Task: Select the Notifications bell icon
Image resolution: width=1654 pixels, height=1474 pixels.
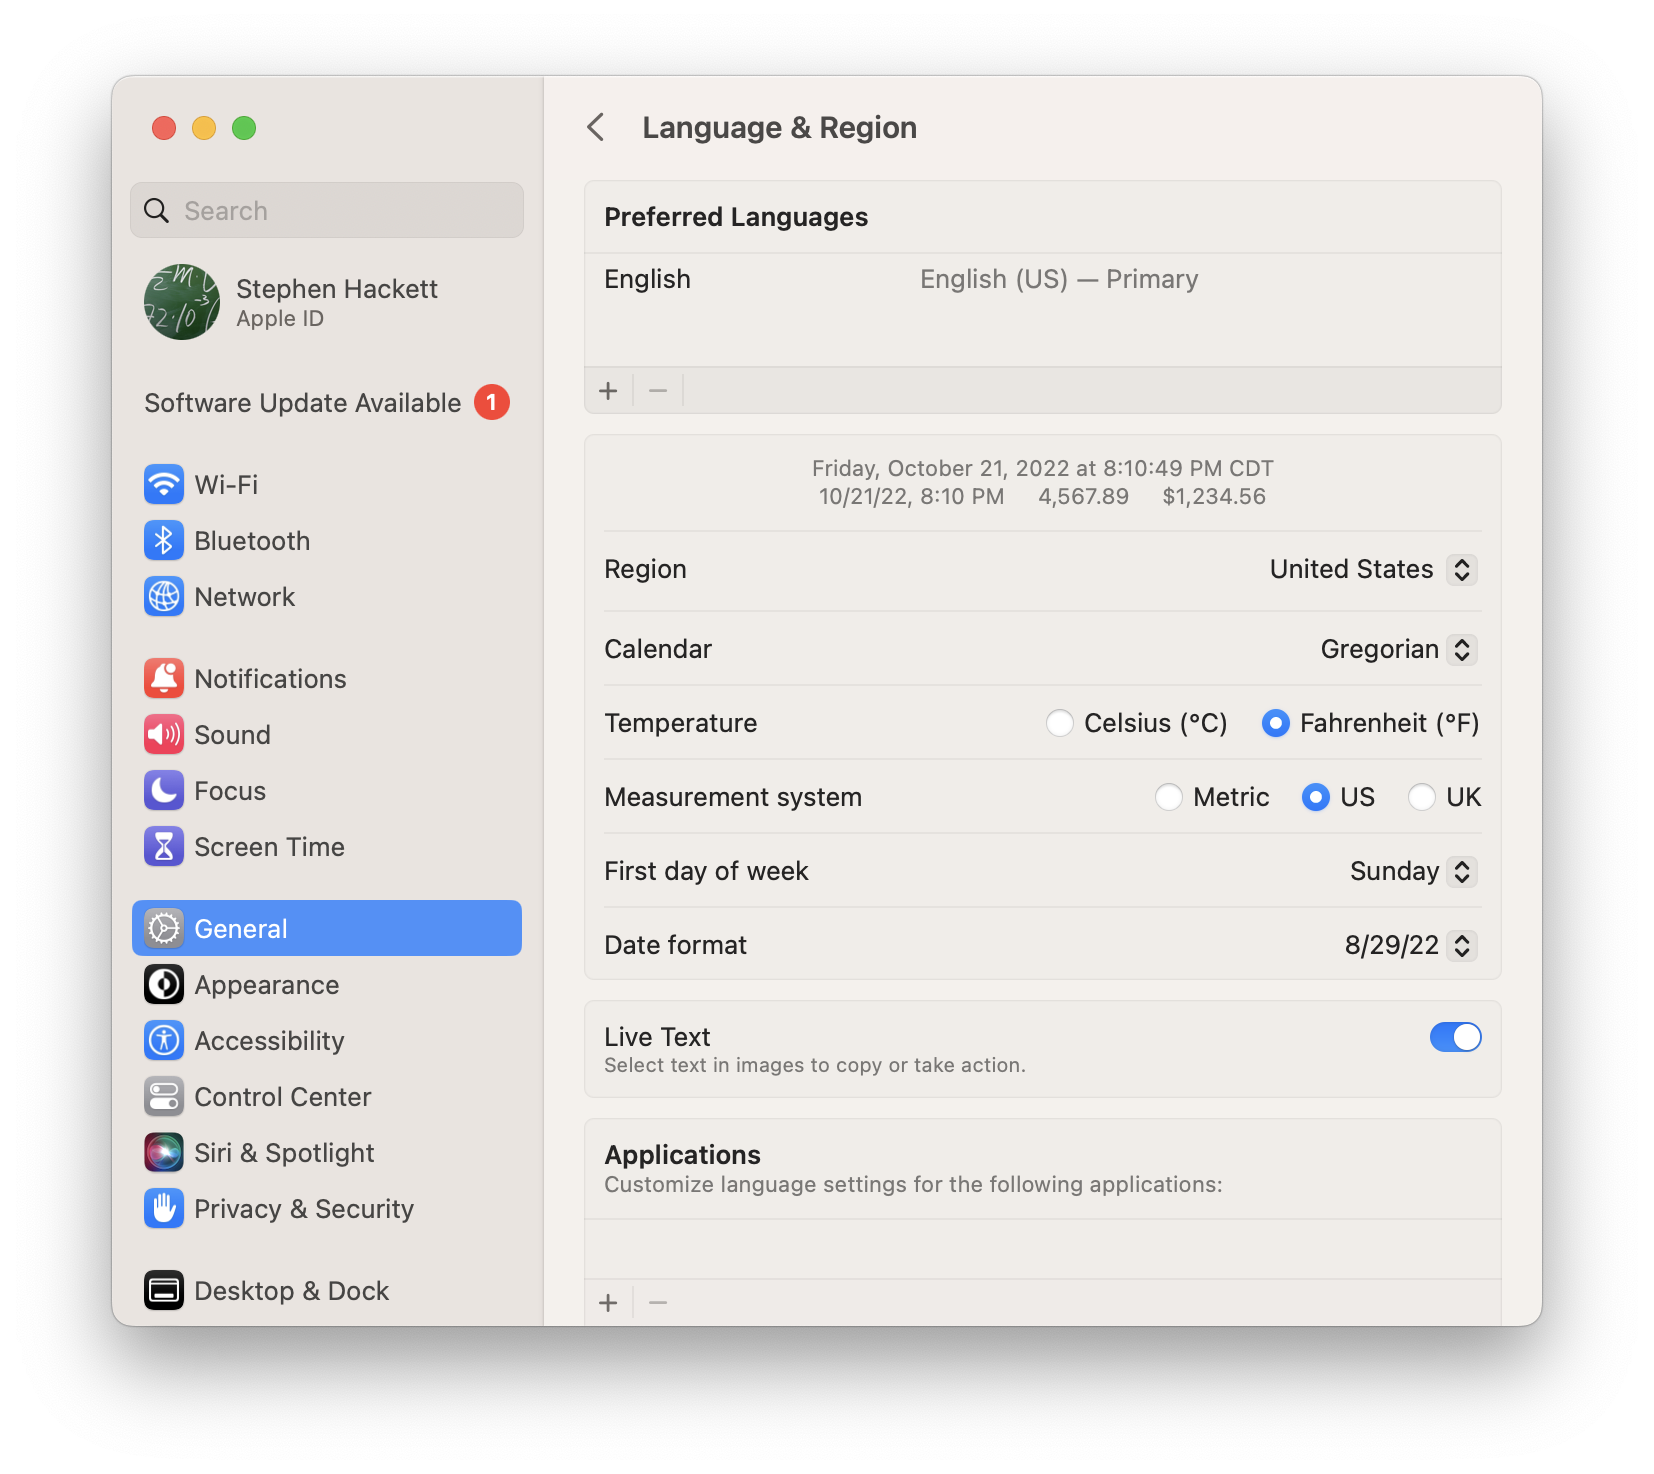Action: (164, 679)
